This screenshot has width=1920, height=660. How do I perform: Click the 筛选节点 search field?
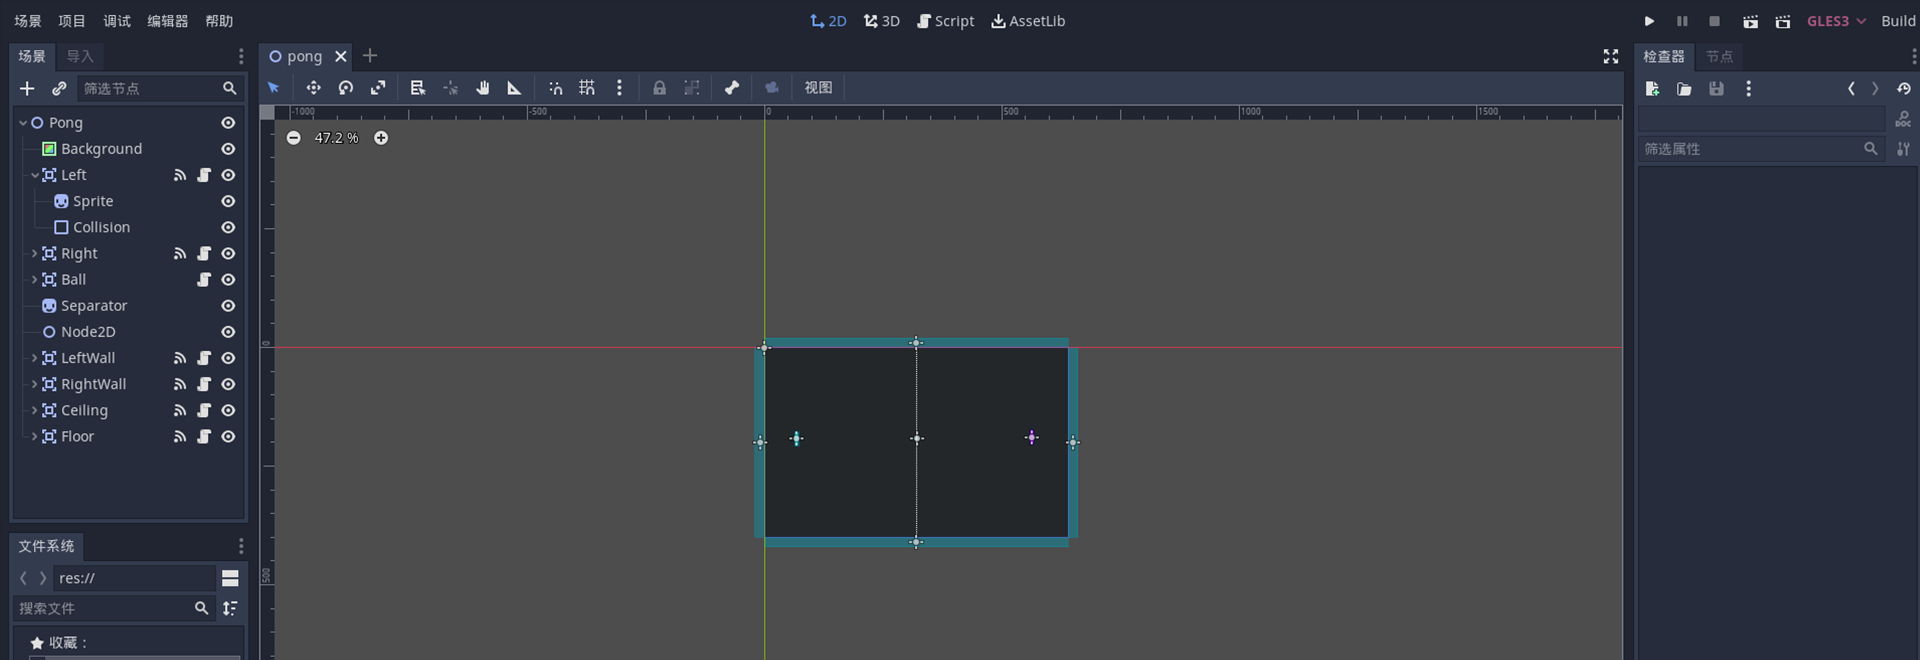point(150,89)
